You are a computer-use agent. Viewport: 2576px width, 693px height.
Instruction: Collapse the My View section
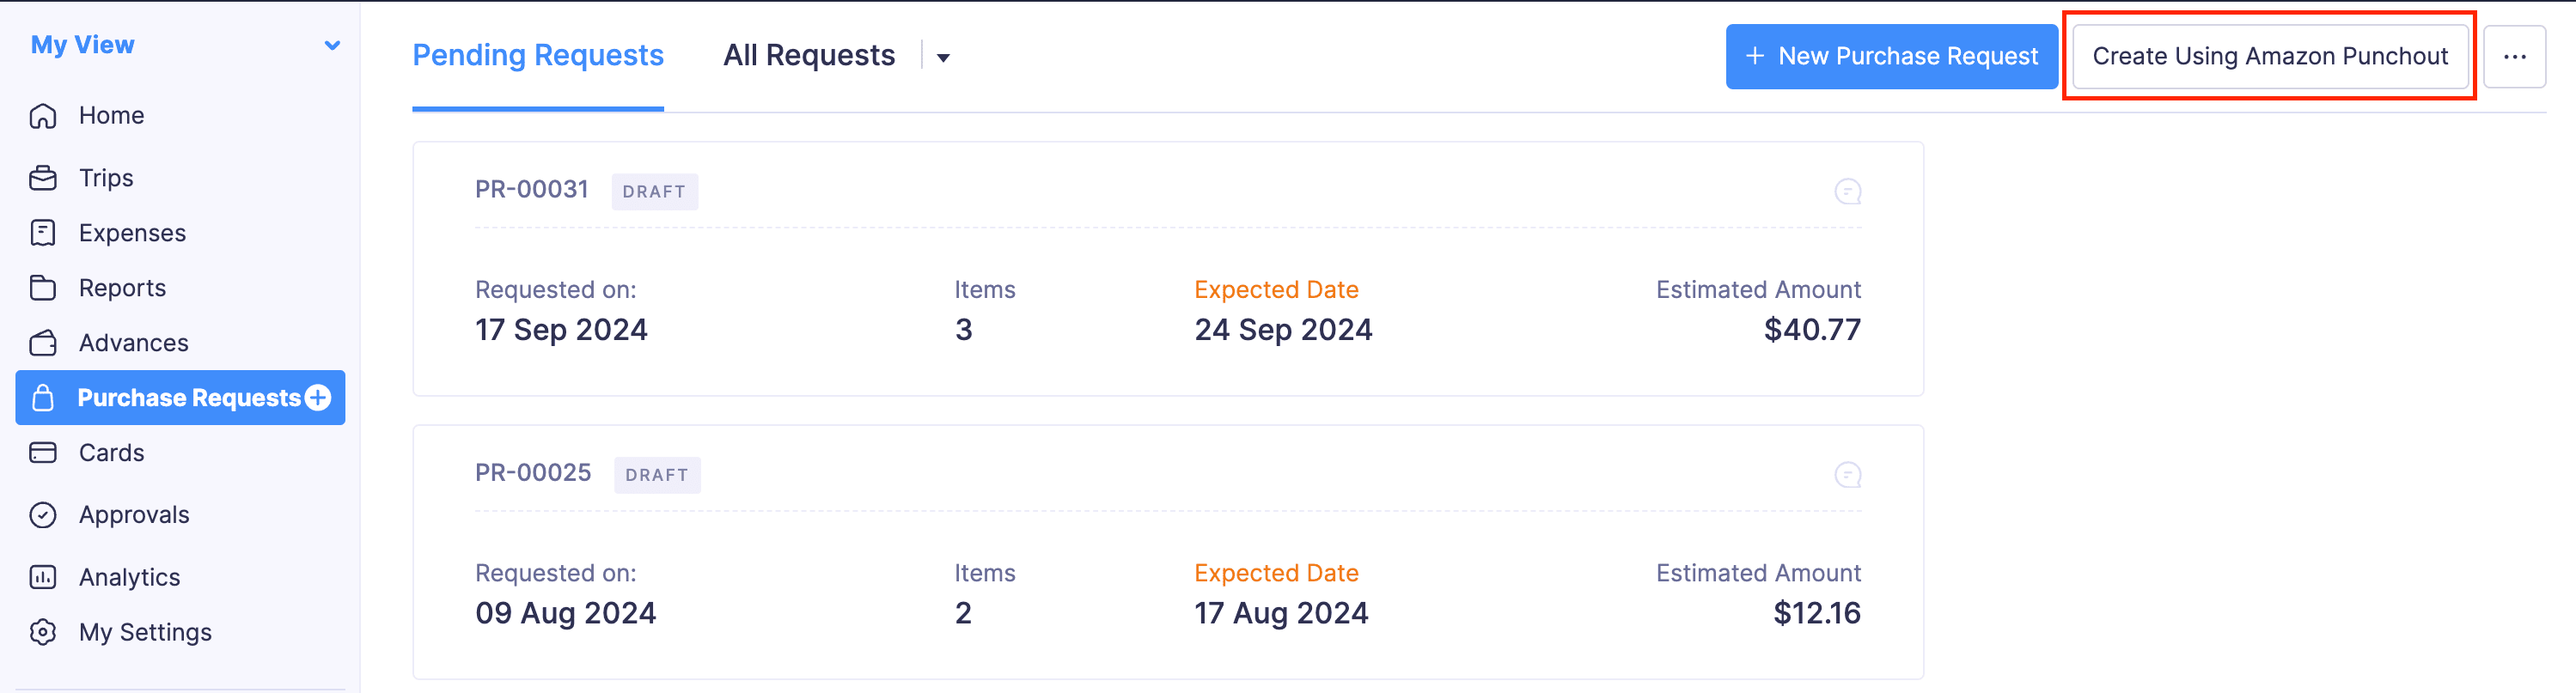coord(332,44)
